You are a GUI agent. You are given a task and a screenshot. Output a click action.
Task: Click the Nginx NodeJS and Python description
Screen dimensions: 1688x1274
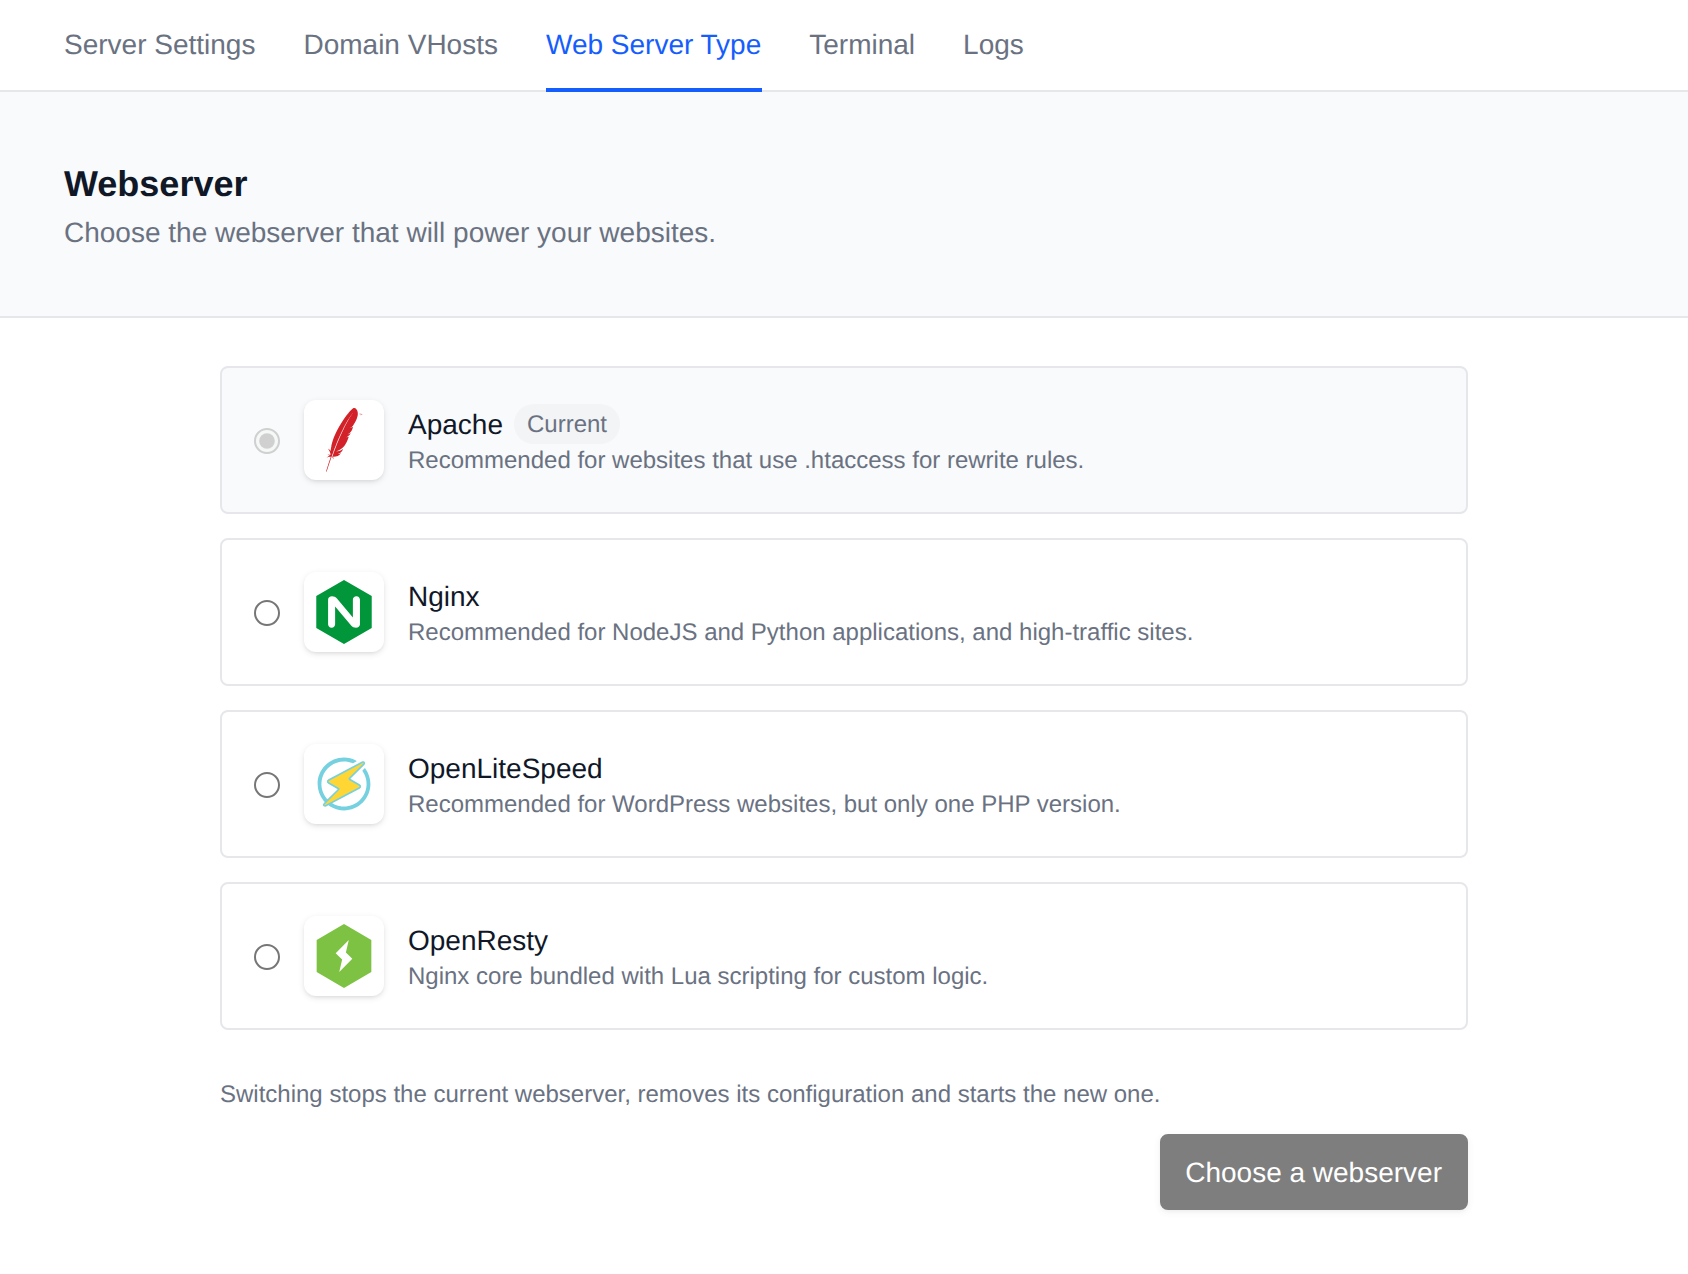(801, 632)
